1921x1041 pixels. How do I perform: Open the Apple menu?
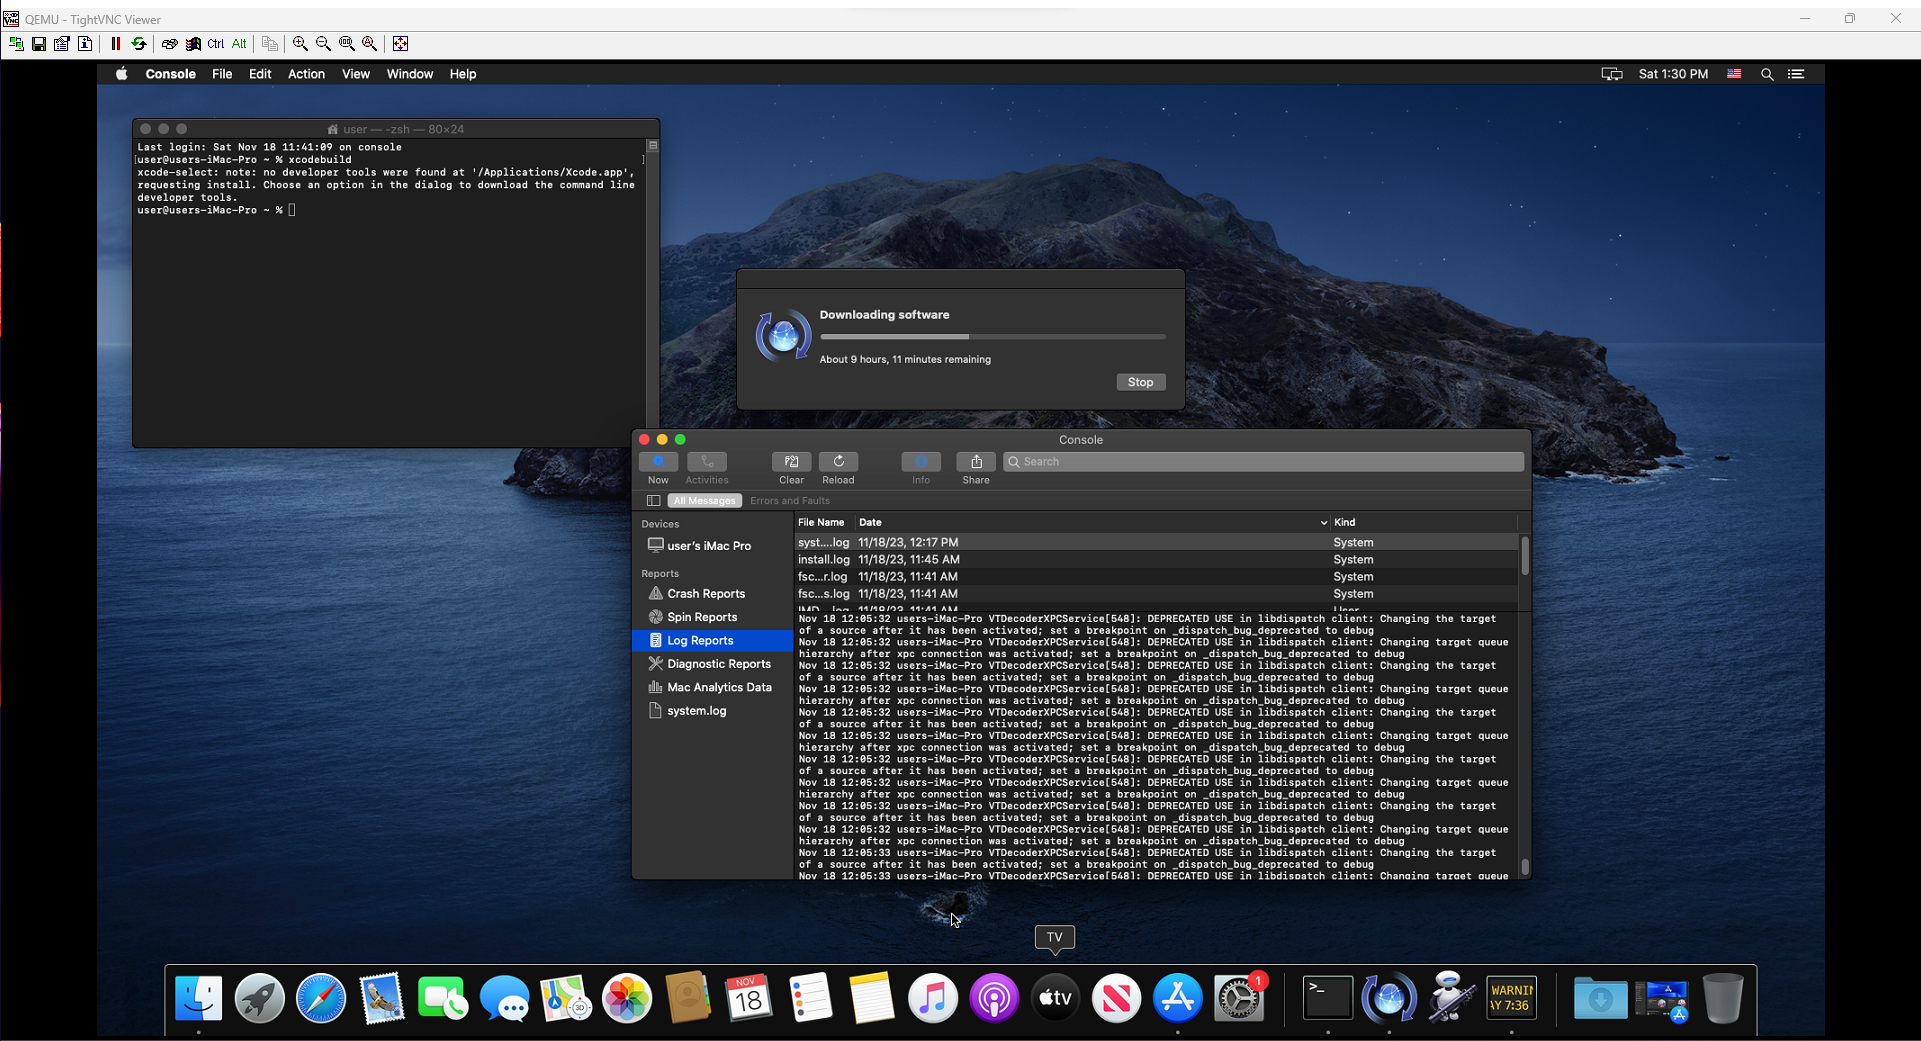[x=122, y=74]
